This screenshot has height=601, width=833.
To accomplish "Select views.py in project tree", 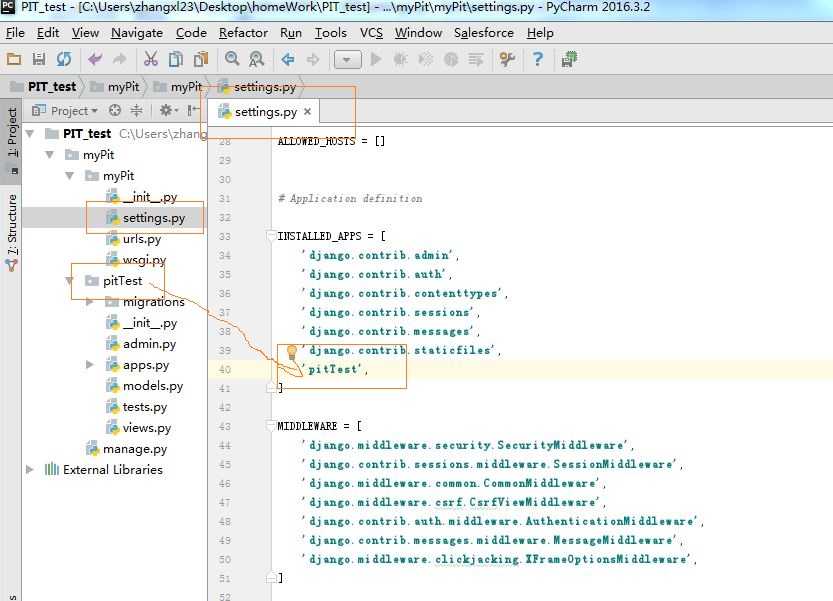I will click(147, 428).
